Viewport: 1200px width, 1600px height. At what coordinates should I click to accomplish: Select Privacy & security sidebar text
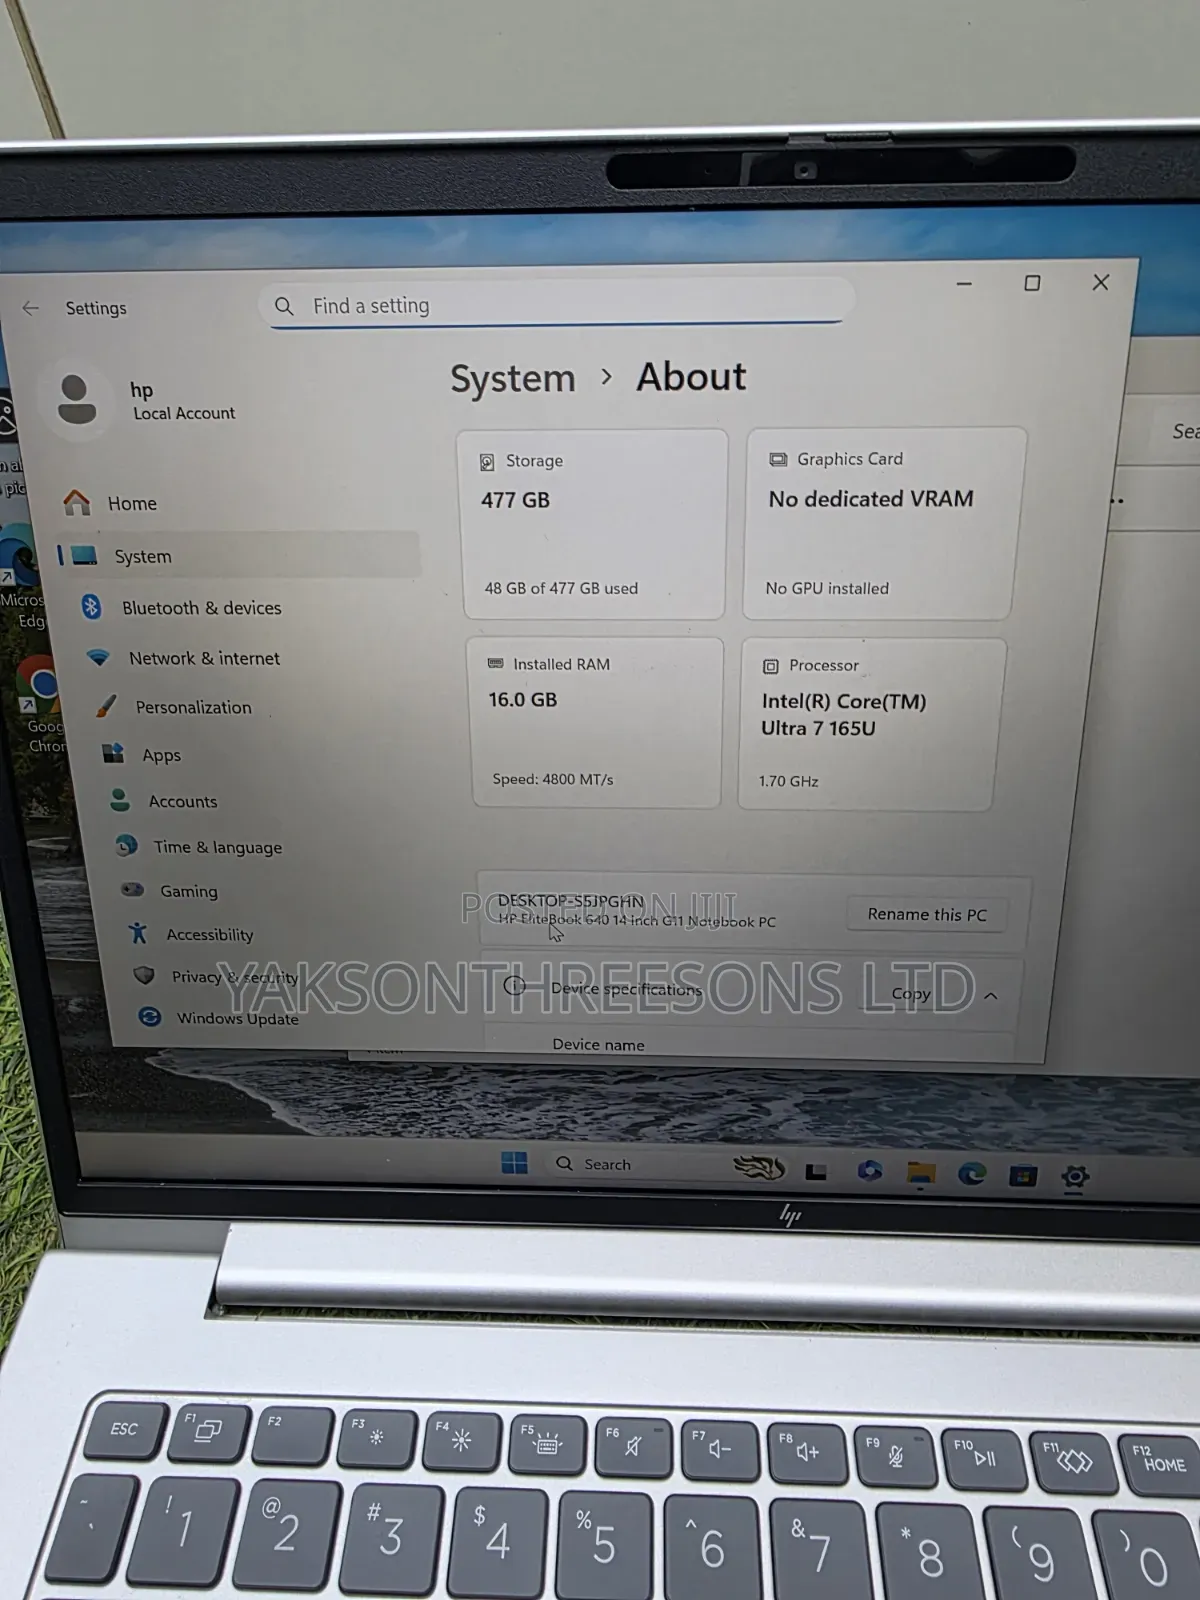235,977
